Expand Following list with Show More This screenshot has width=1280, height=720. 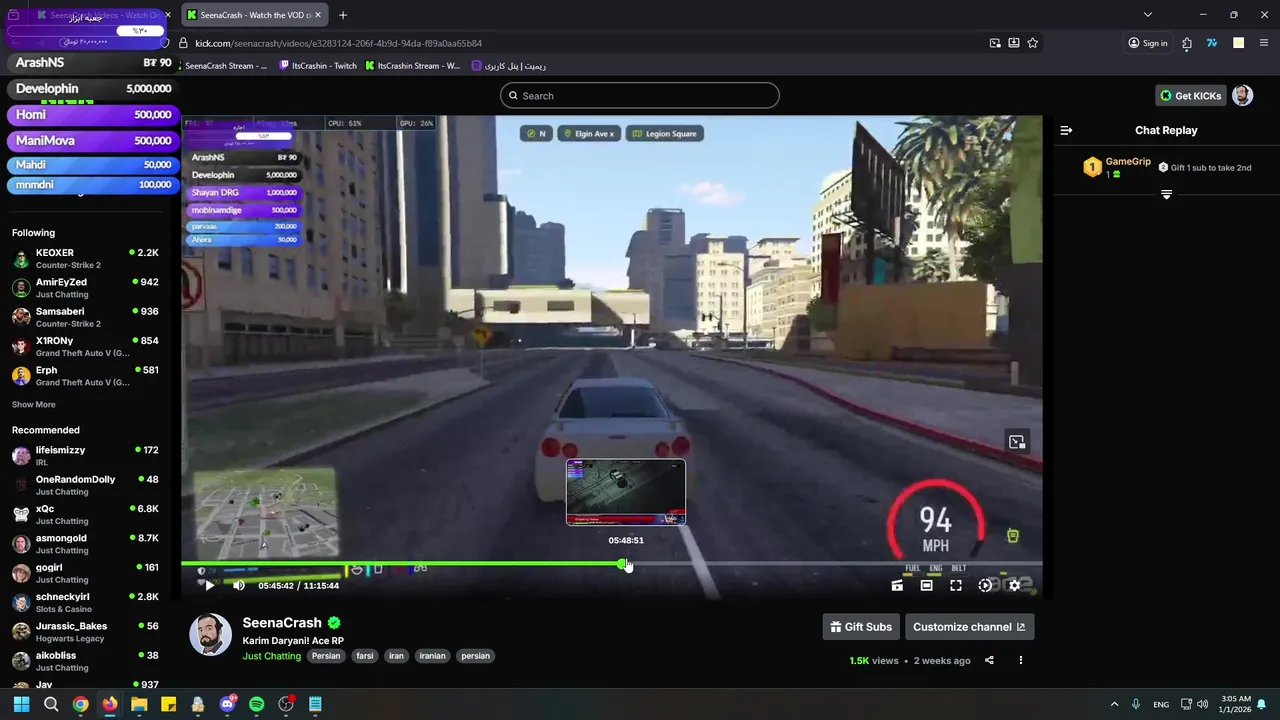[x=33, y=405]
